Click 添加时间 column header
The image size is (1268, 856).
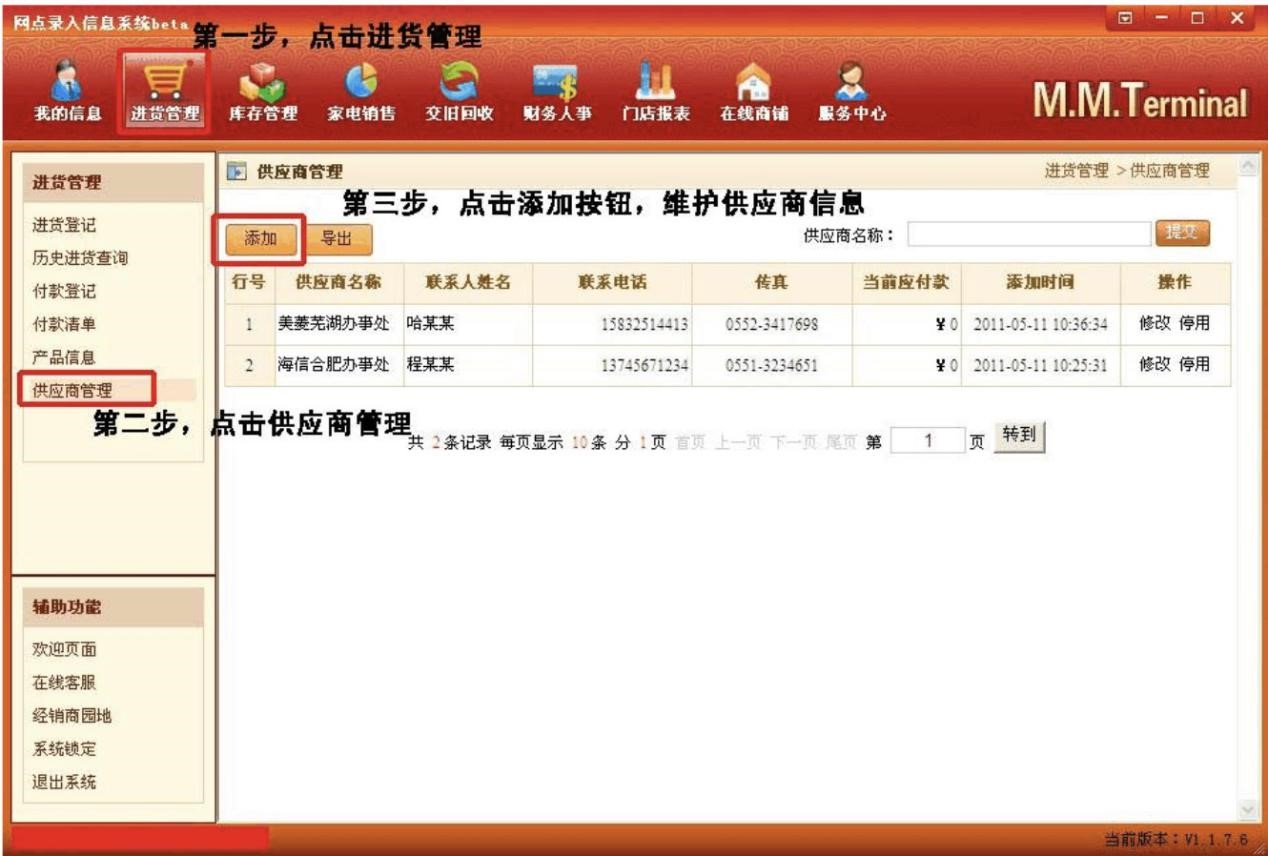[1040, 282]
